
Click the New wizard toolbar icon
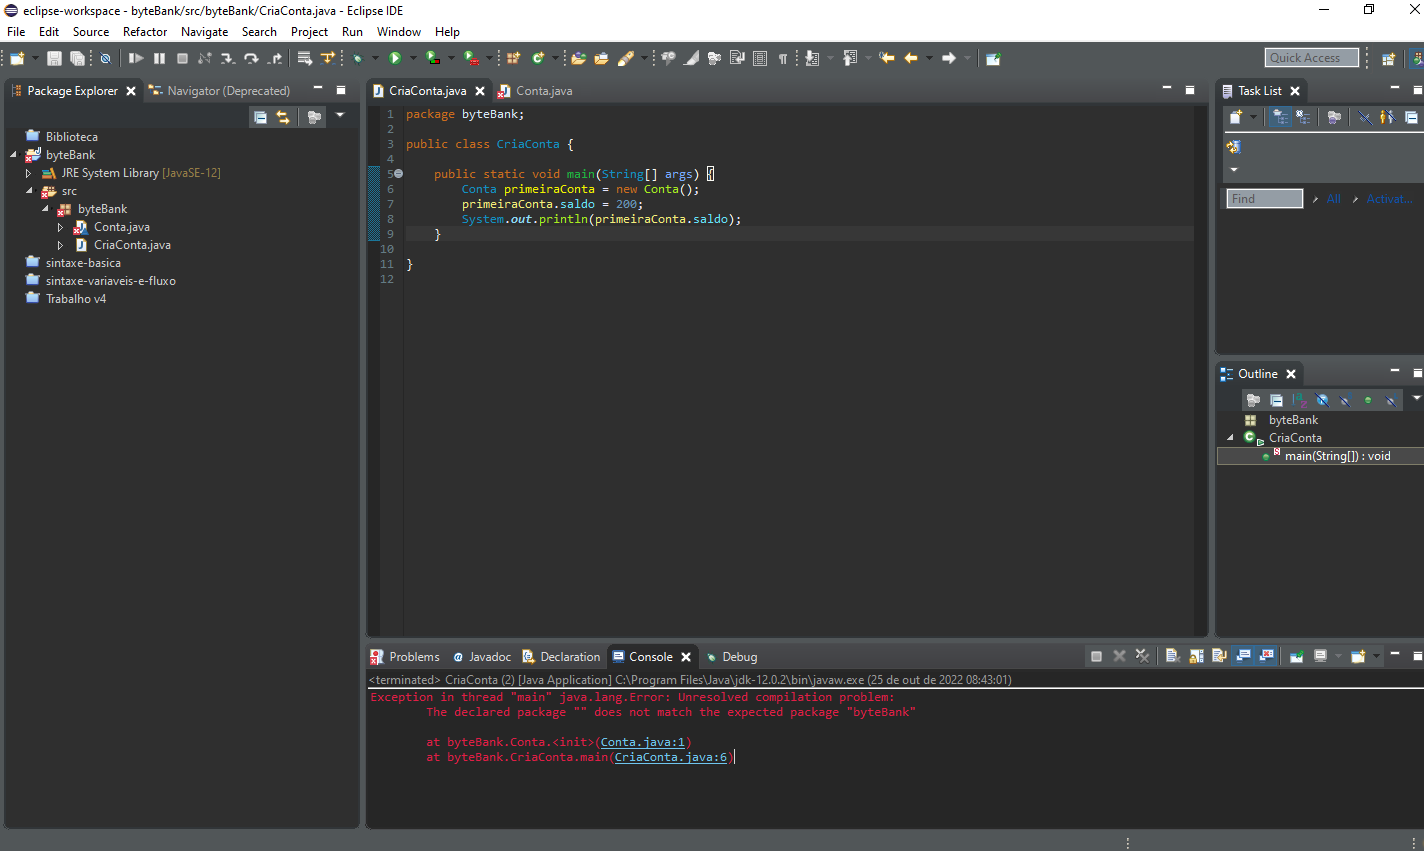click(x=17, y=58)
